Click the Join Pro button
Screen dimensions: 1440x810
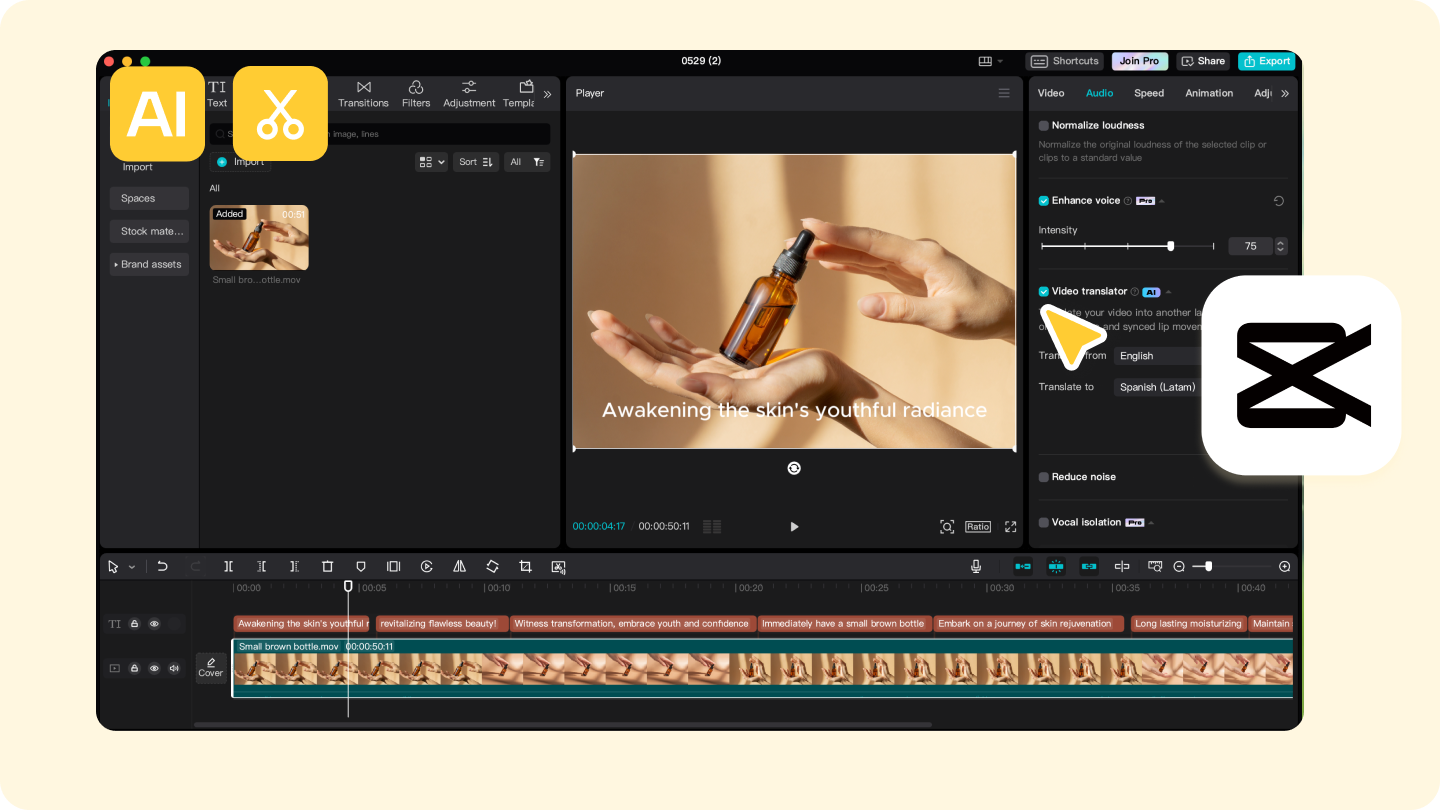[1139, 61]
